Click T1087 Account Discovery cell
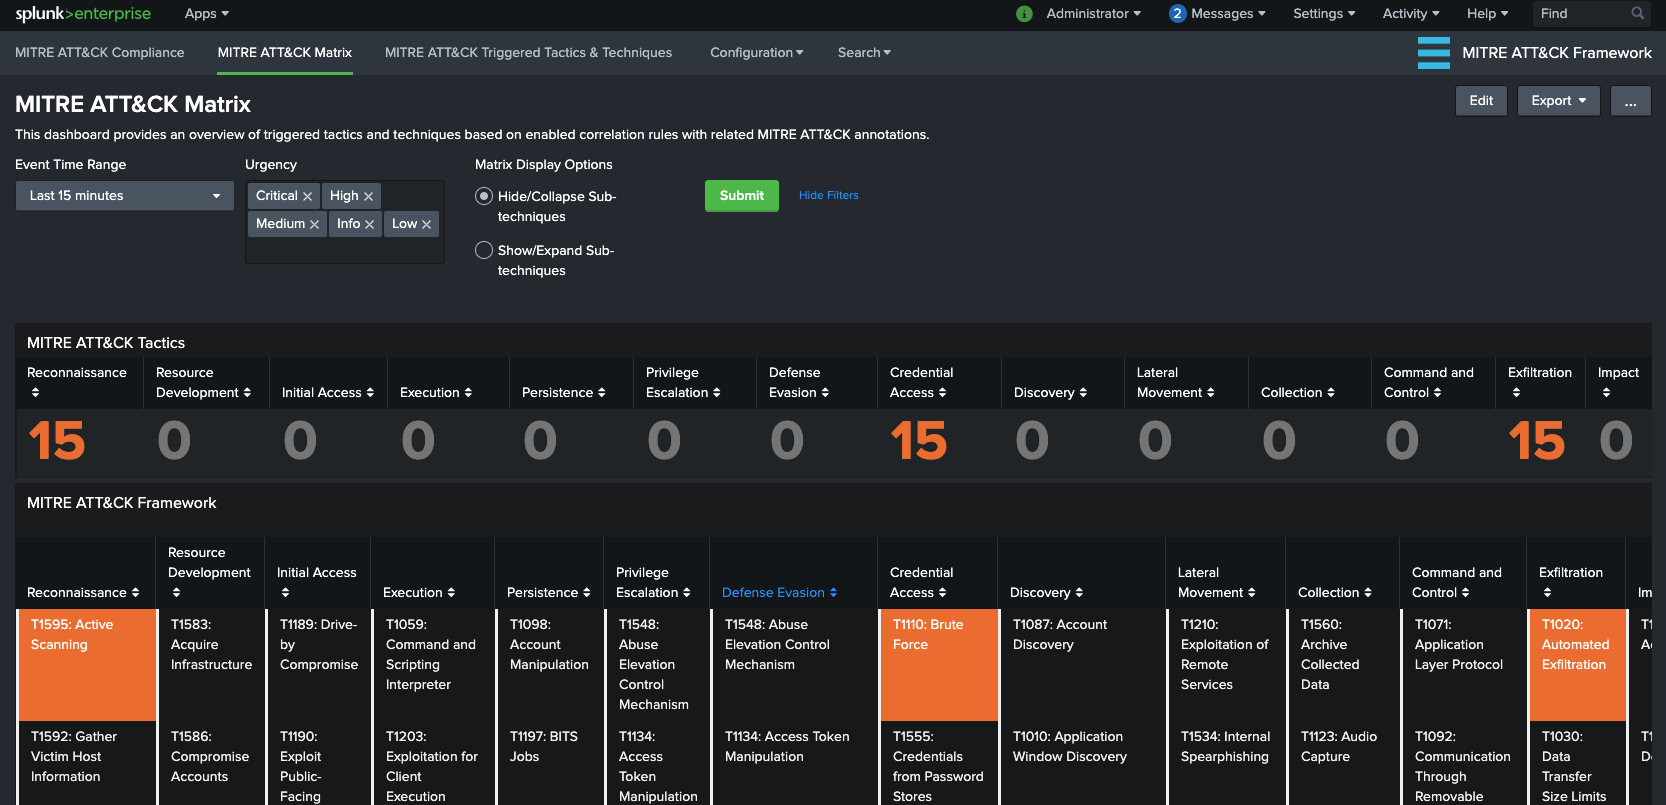This screenshot has width=1666, height=805. 1082,665
